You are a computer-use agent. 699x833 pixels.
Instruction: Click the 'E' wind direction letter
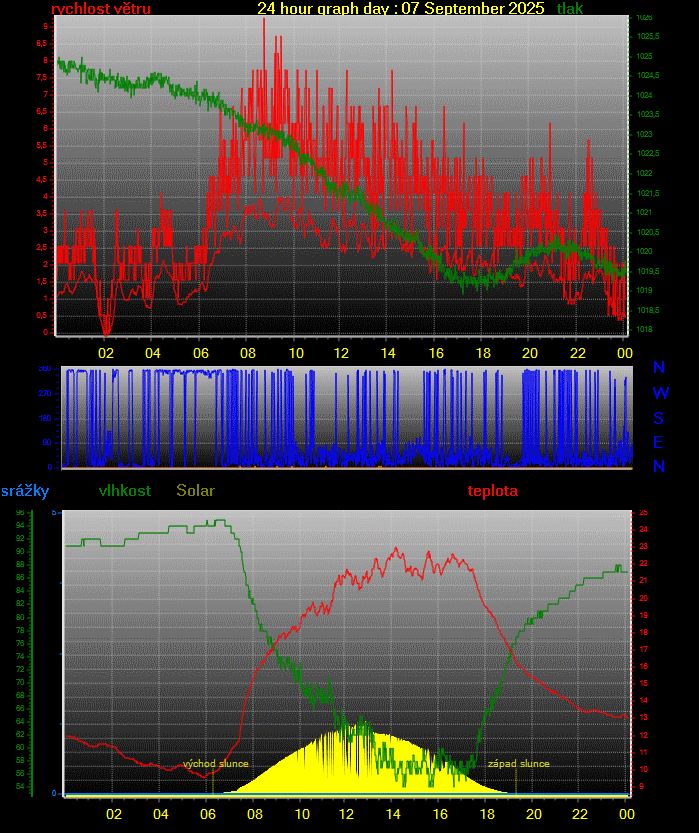point(659,442)
